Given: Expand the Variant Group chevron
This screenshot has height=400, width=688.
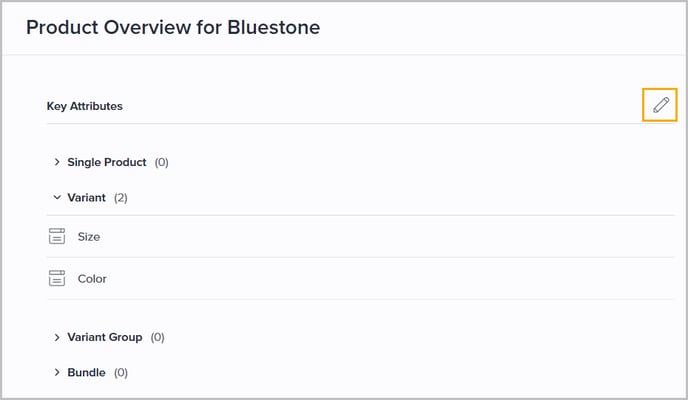Looking at the screenshot, I should pyautogui.click(x=57, y=337).
